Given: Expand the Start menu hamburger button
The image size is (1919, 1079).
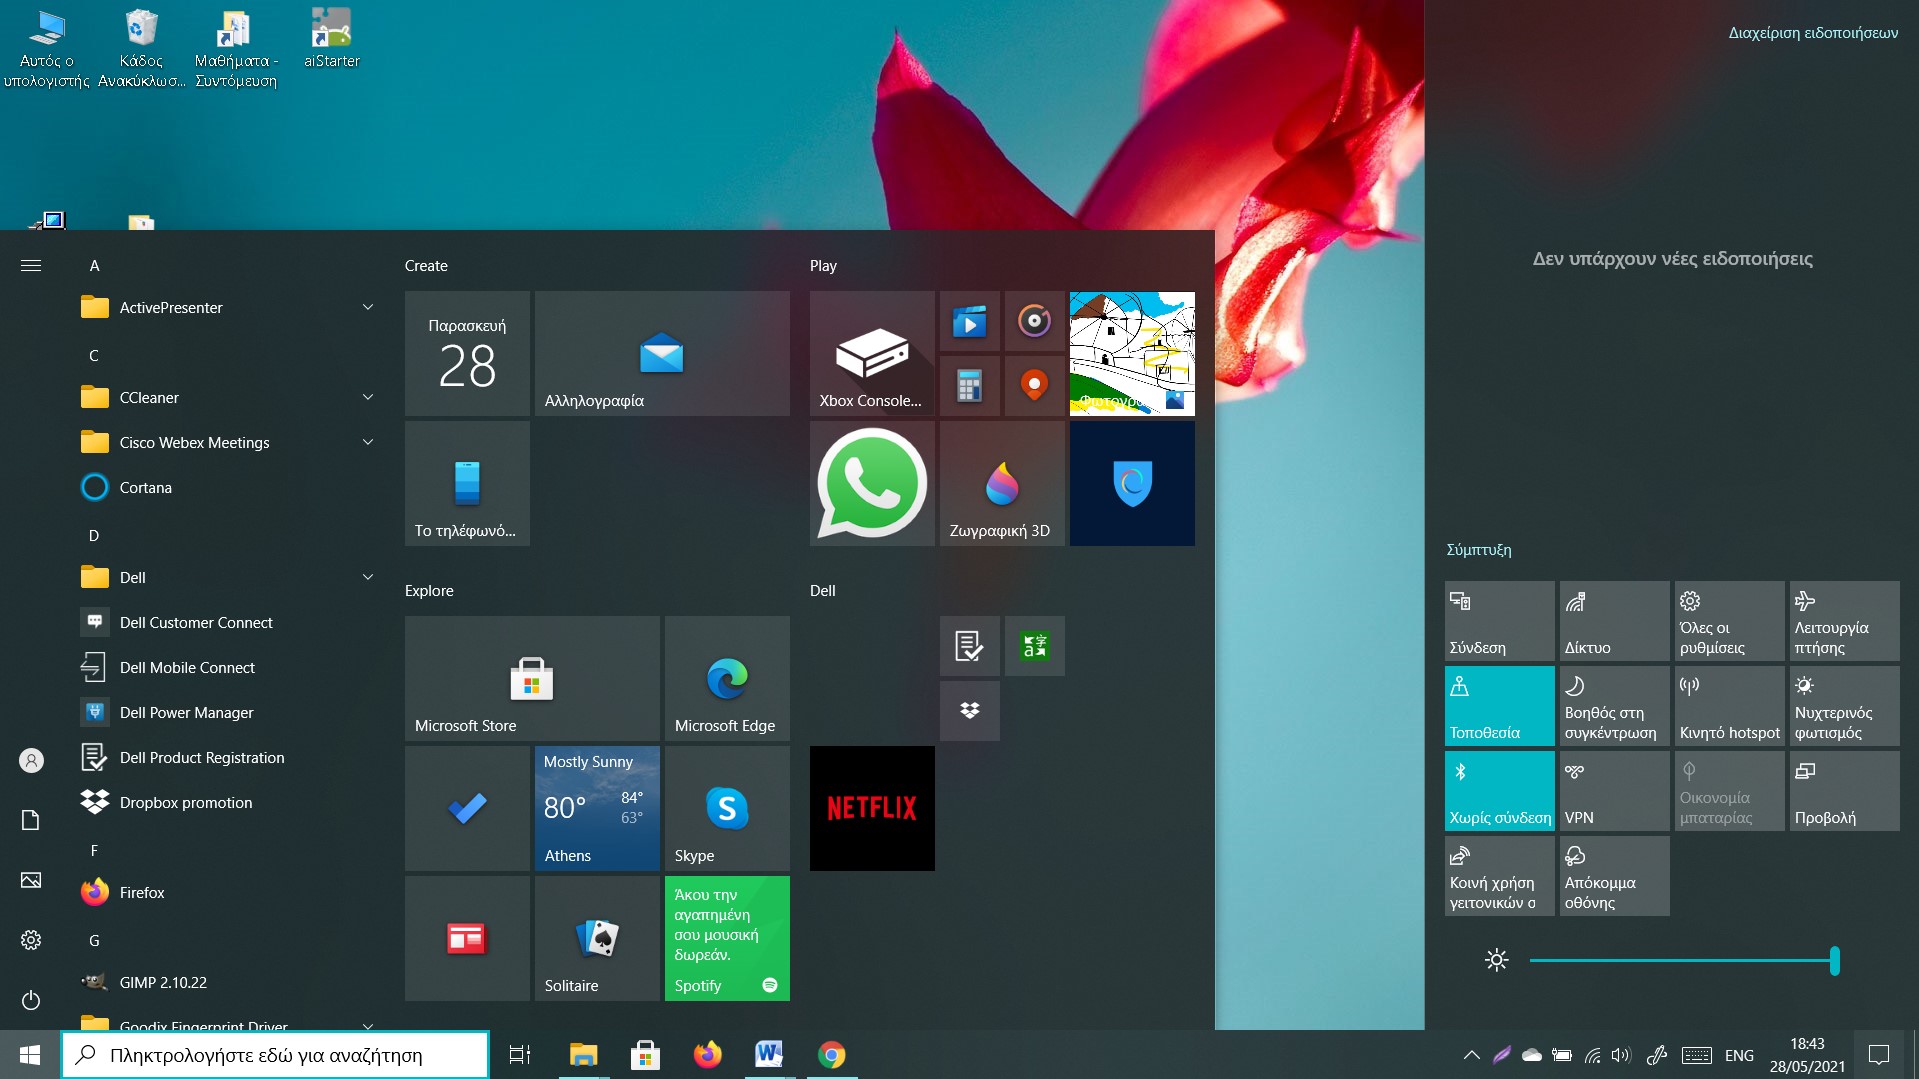Looking at the screenshot, I should click(31, 265).
